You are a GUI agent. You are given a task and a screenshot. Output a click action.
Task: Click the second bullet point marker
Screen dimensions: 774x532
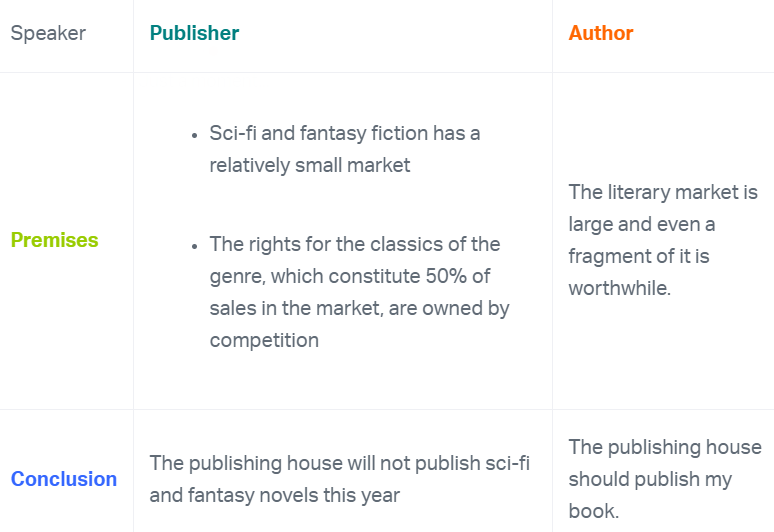coord(194,245)
